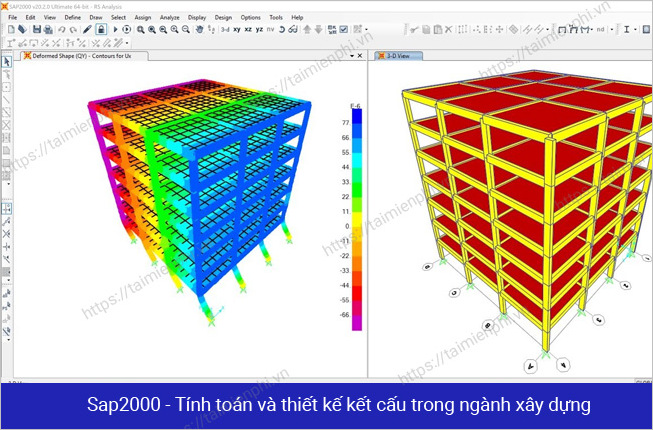Toggle the Set Display Options checkbox icon

tap(344, 29)
